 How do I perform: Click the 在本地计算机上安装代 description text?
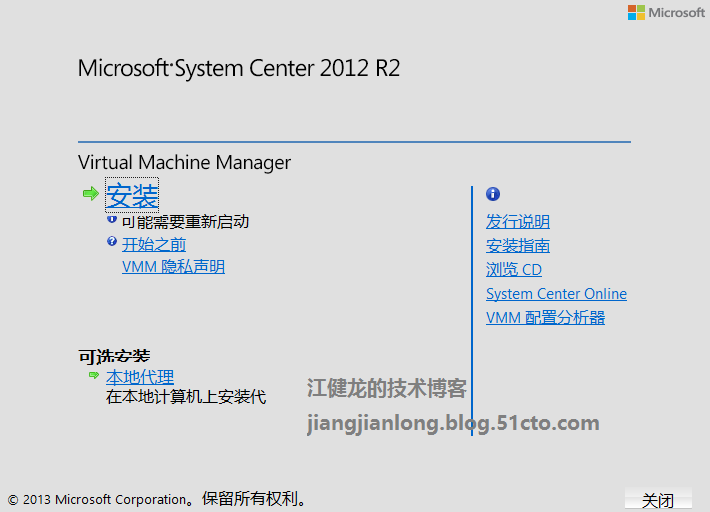(186, 397)
